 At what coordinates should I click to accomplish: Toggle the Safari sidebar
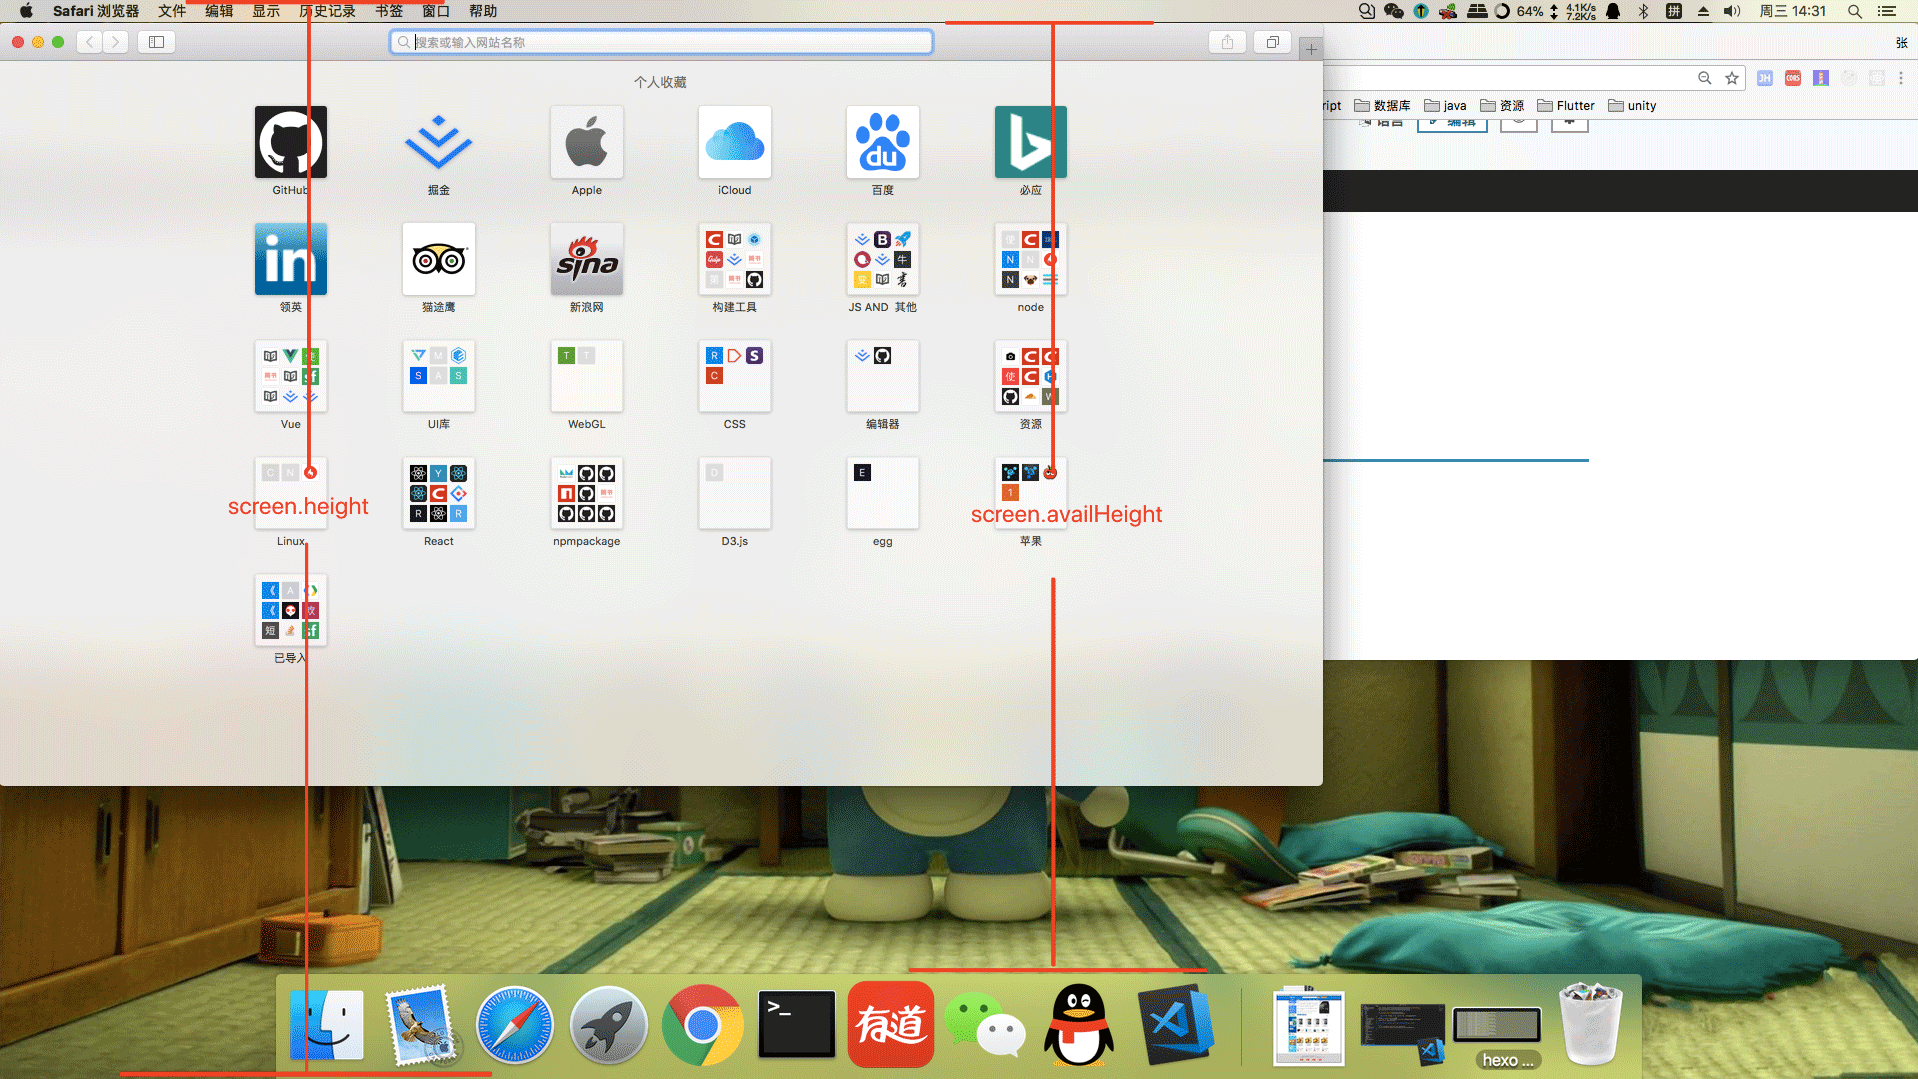pyautogui.click(x=156, y=42)
